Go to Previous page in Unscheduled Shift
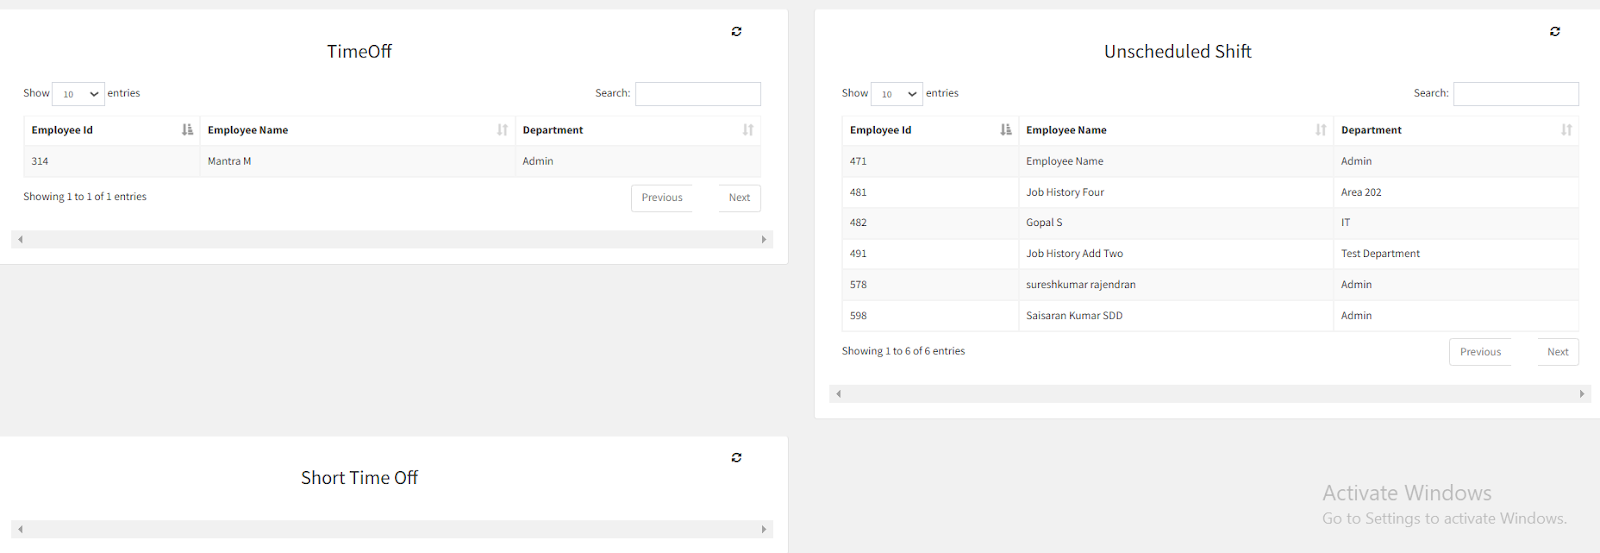Image resolution: width=1600 pixels, height=553 pixels. pyautogui.click(x=1480, y=352)
